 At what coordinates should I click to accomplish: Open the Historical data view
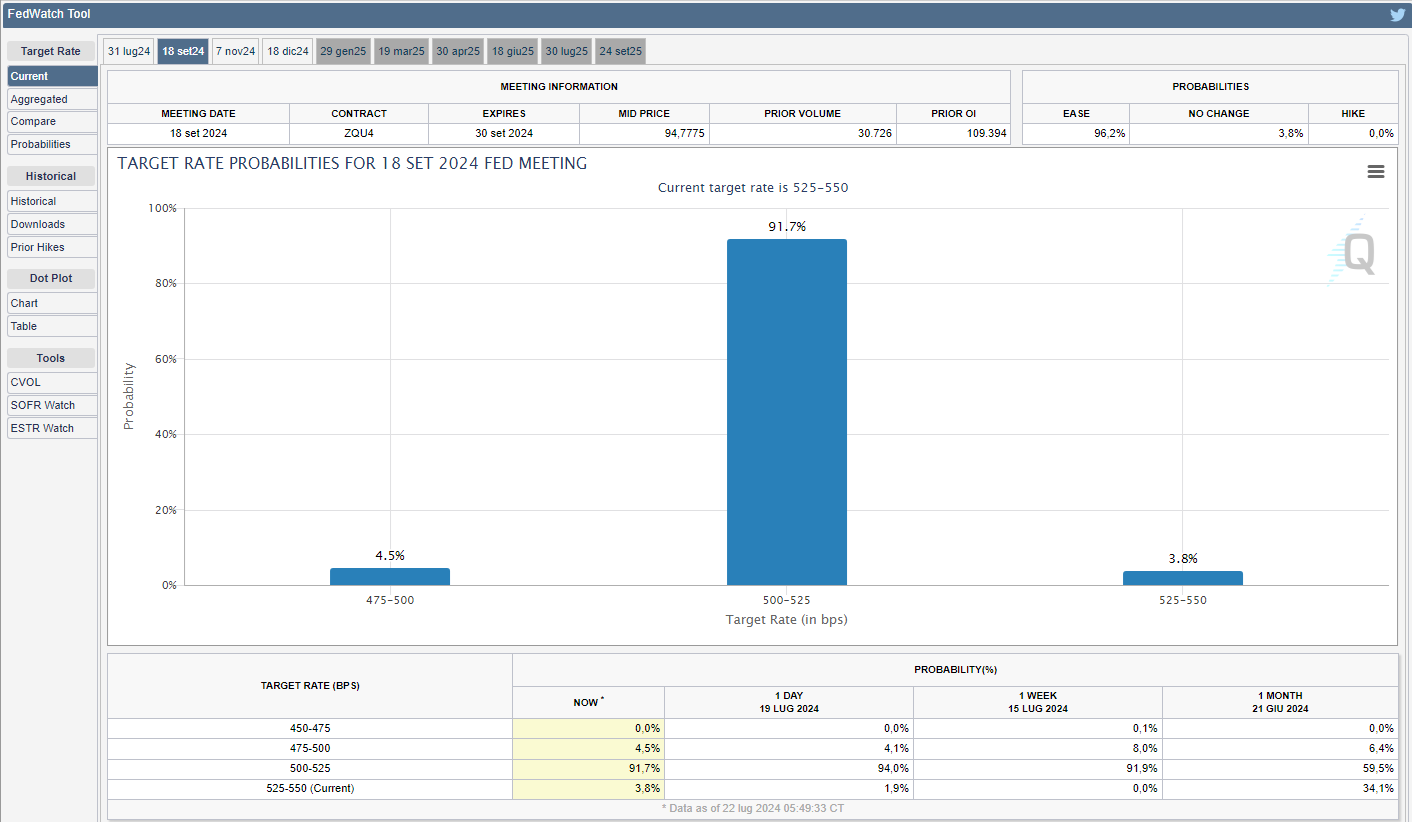(52, 201)
